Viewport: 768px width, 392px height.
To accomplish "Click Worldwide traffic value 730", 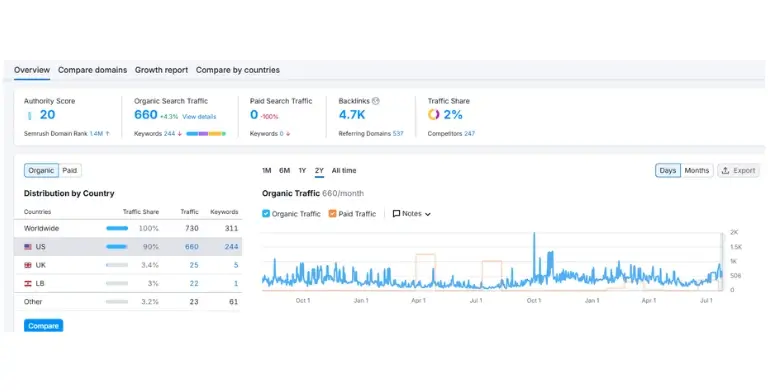I will click(192, 228).
